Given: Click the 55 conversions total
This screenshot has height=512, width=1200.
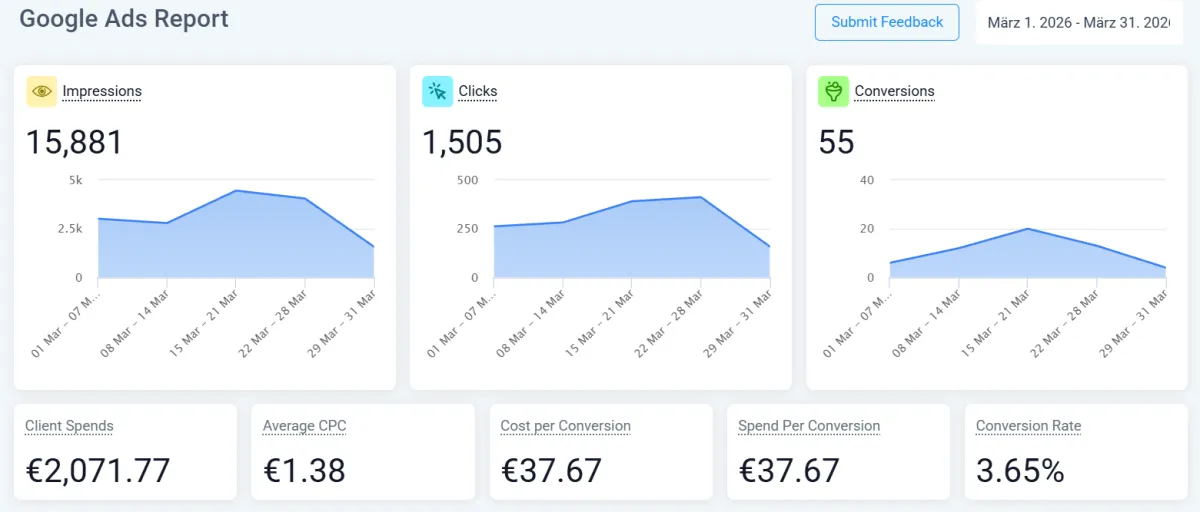Looking at the screenshot, I should tap(836, 142).
